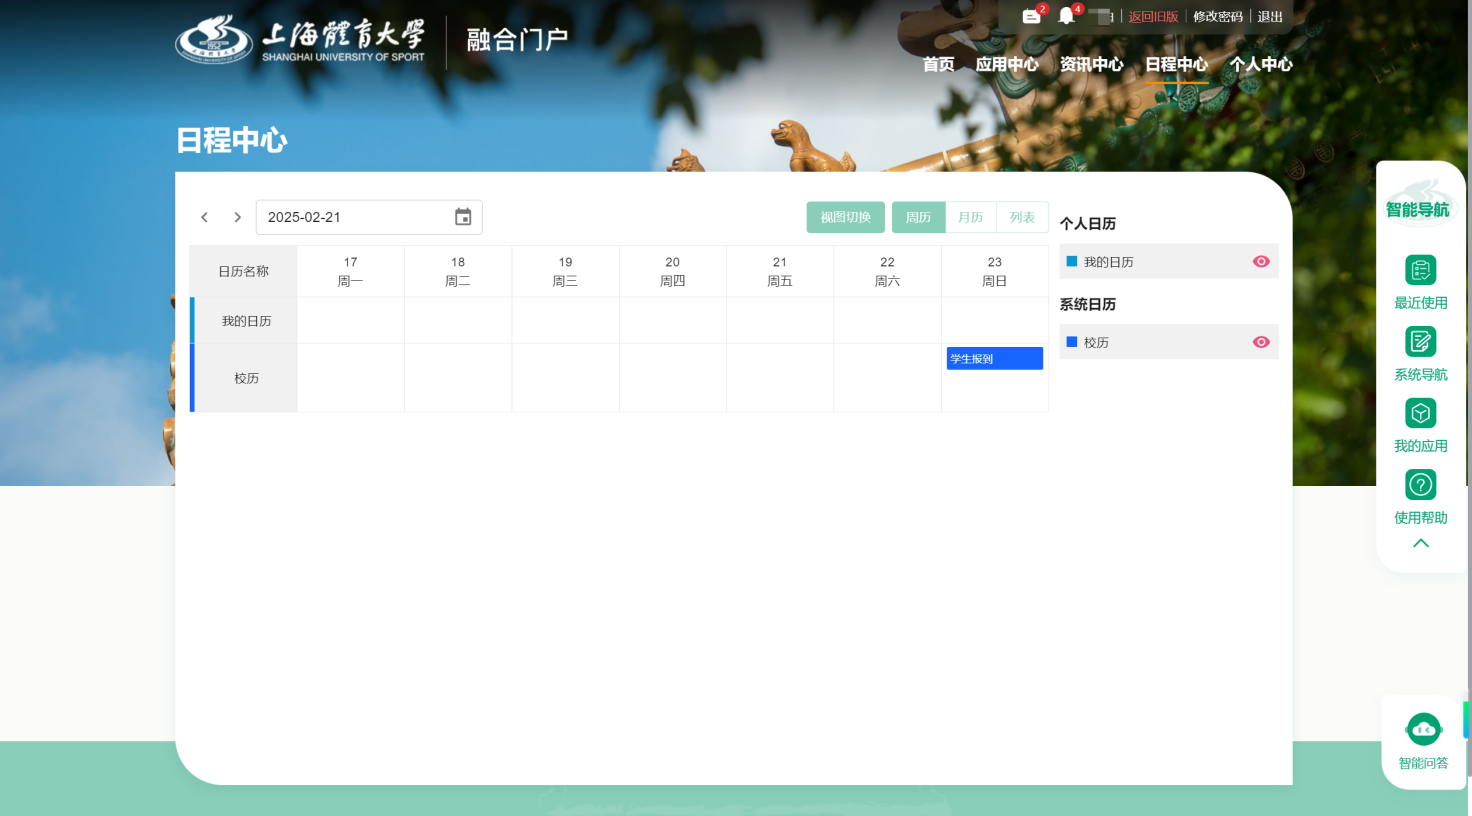1472x816 pixels.
Task: Go to previous week arrow
Action: tap(204, 217)
